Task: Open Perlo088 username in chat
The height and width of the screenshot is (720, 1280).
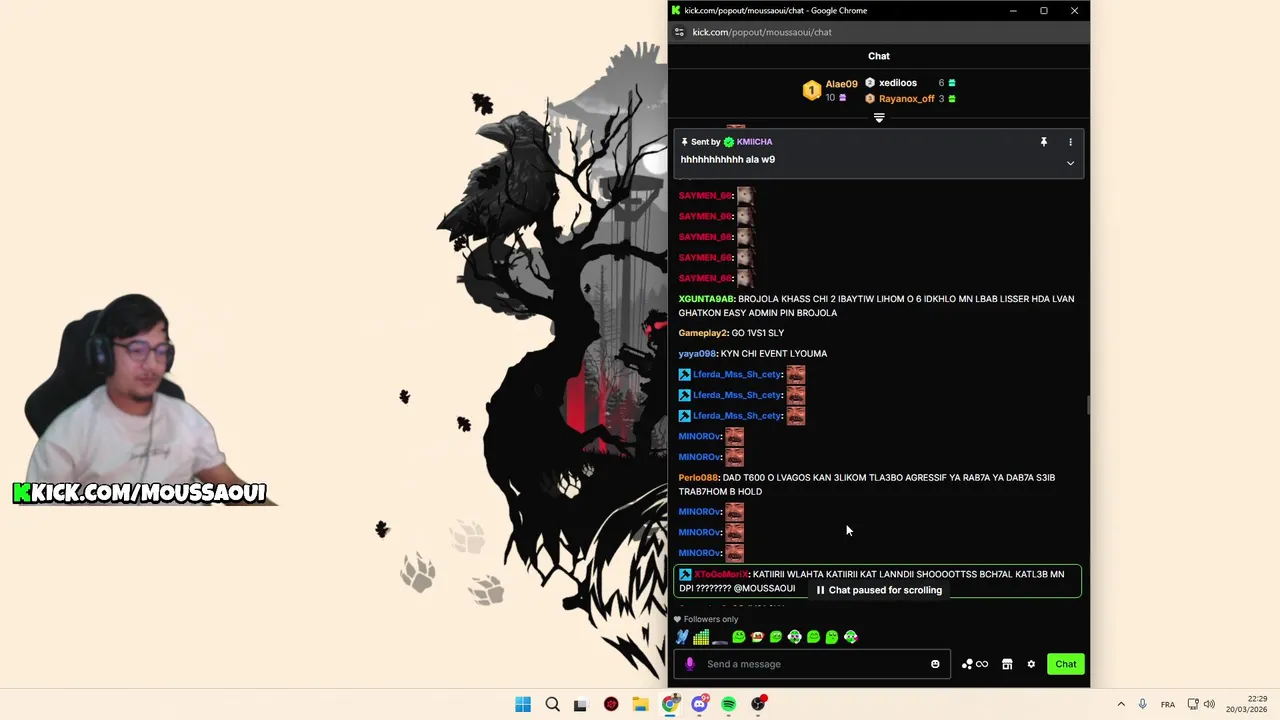Action: coord(698,478)
